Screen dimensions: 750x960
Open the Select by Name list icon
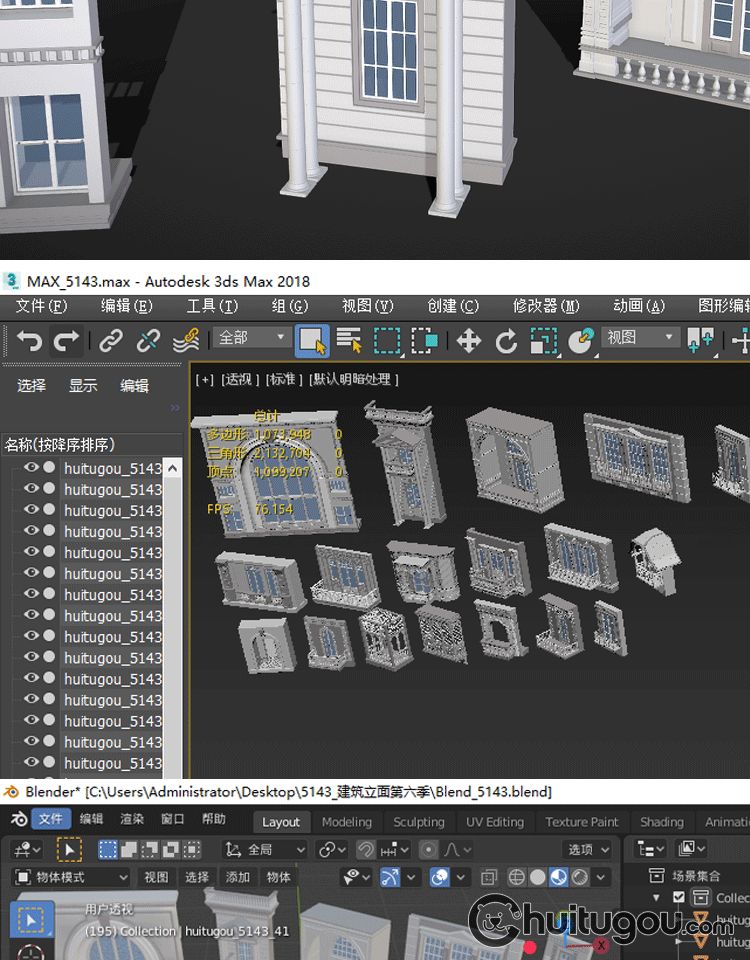click(349, 341)
